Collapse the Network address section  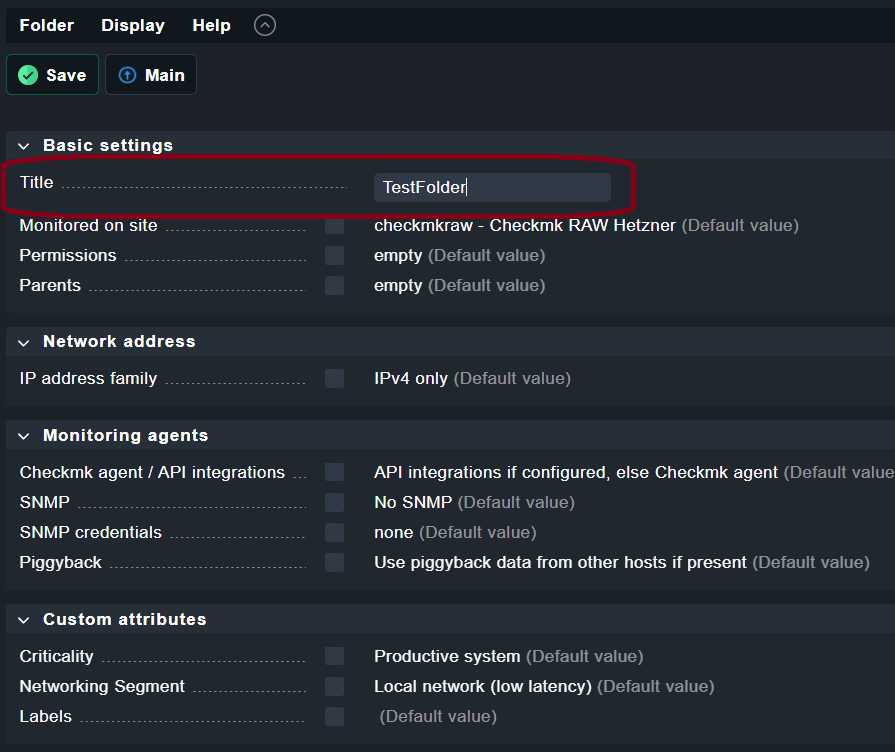pos(23,343)
